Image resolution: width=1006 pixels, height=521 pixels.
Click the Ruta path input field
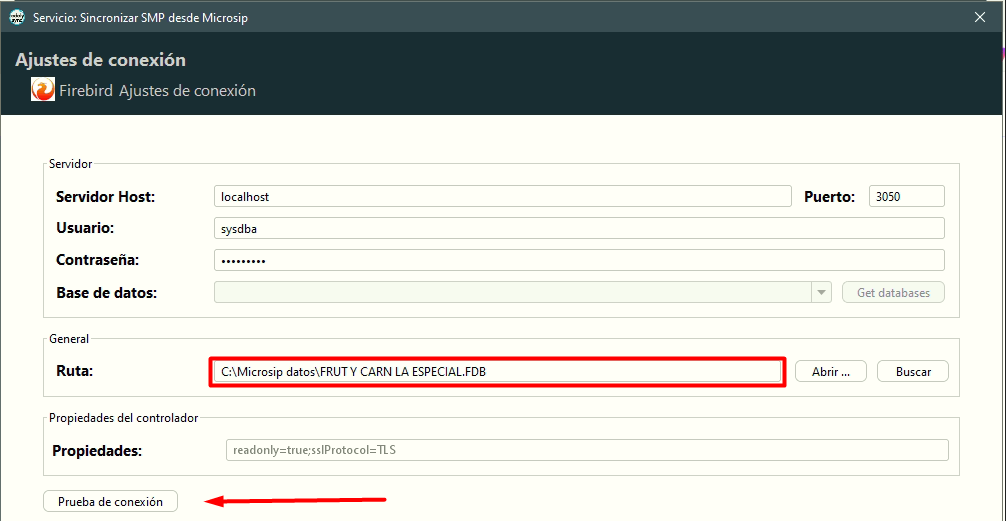(498, 371)
